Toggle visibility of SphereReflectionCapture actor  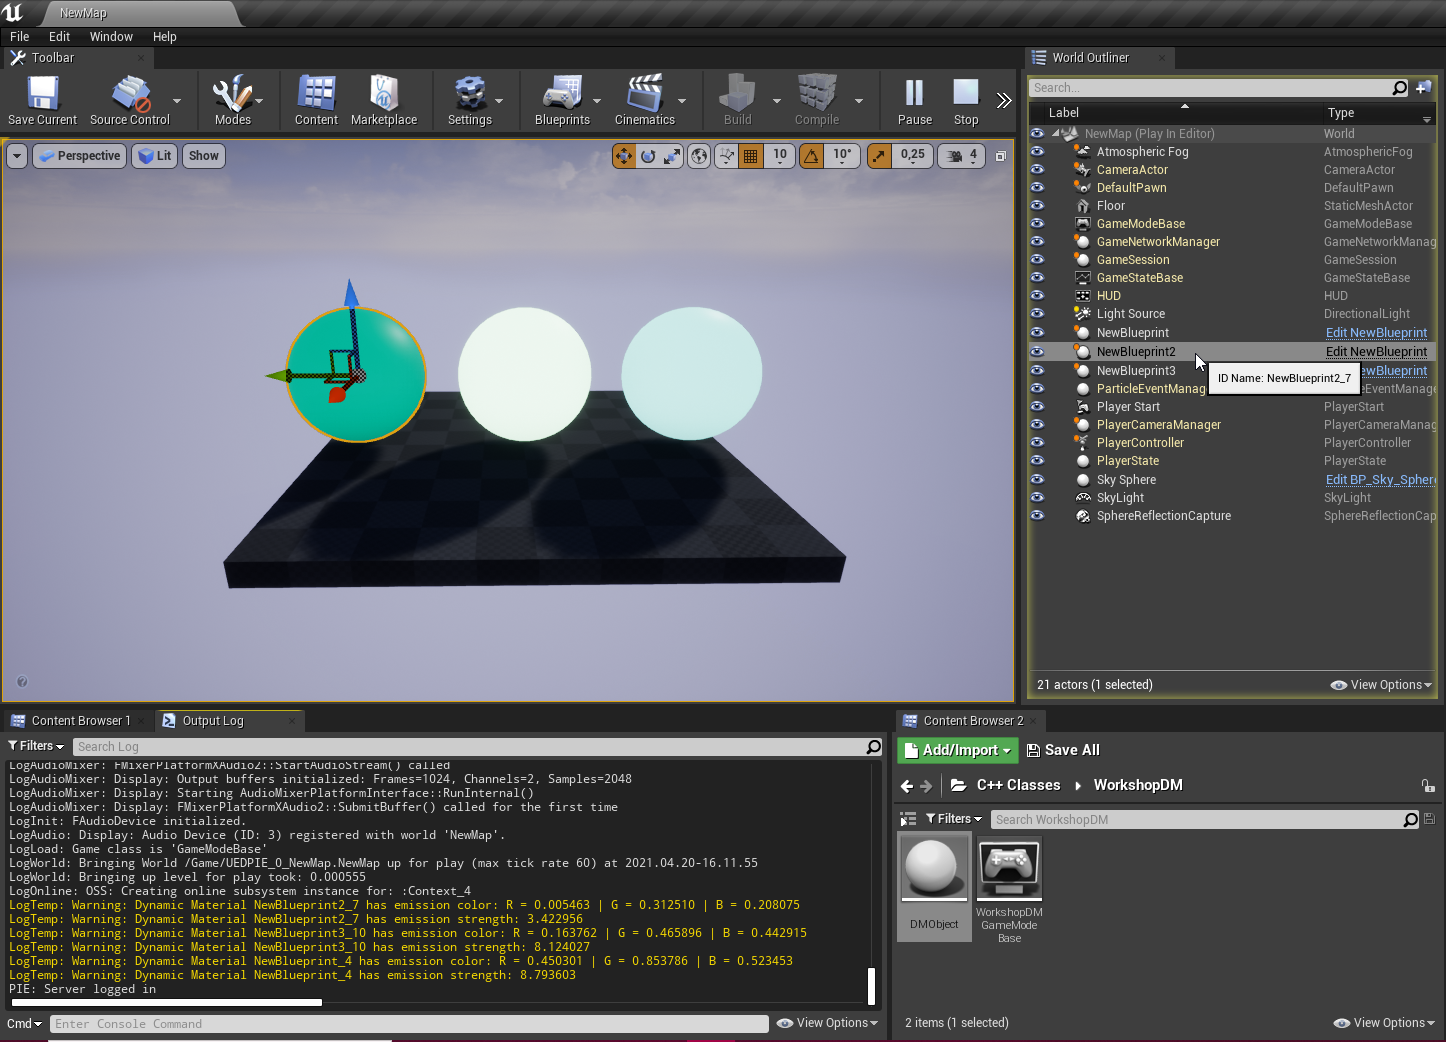[x=1037, y=516]
